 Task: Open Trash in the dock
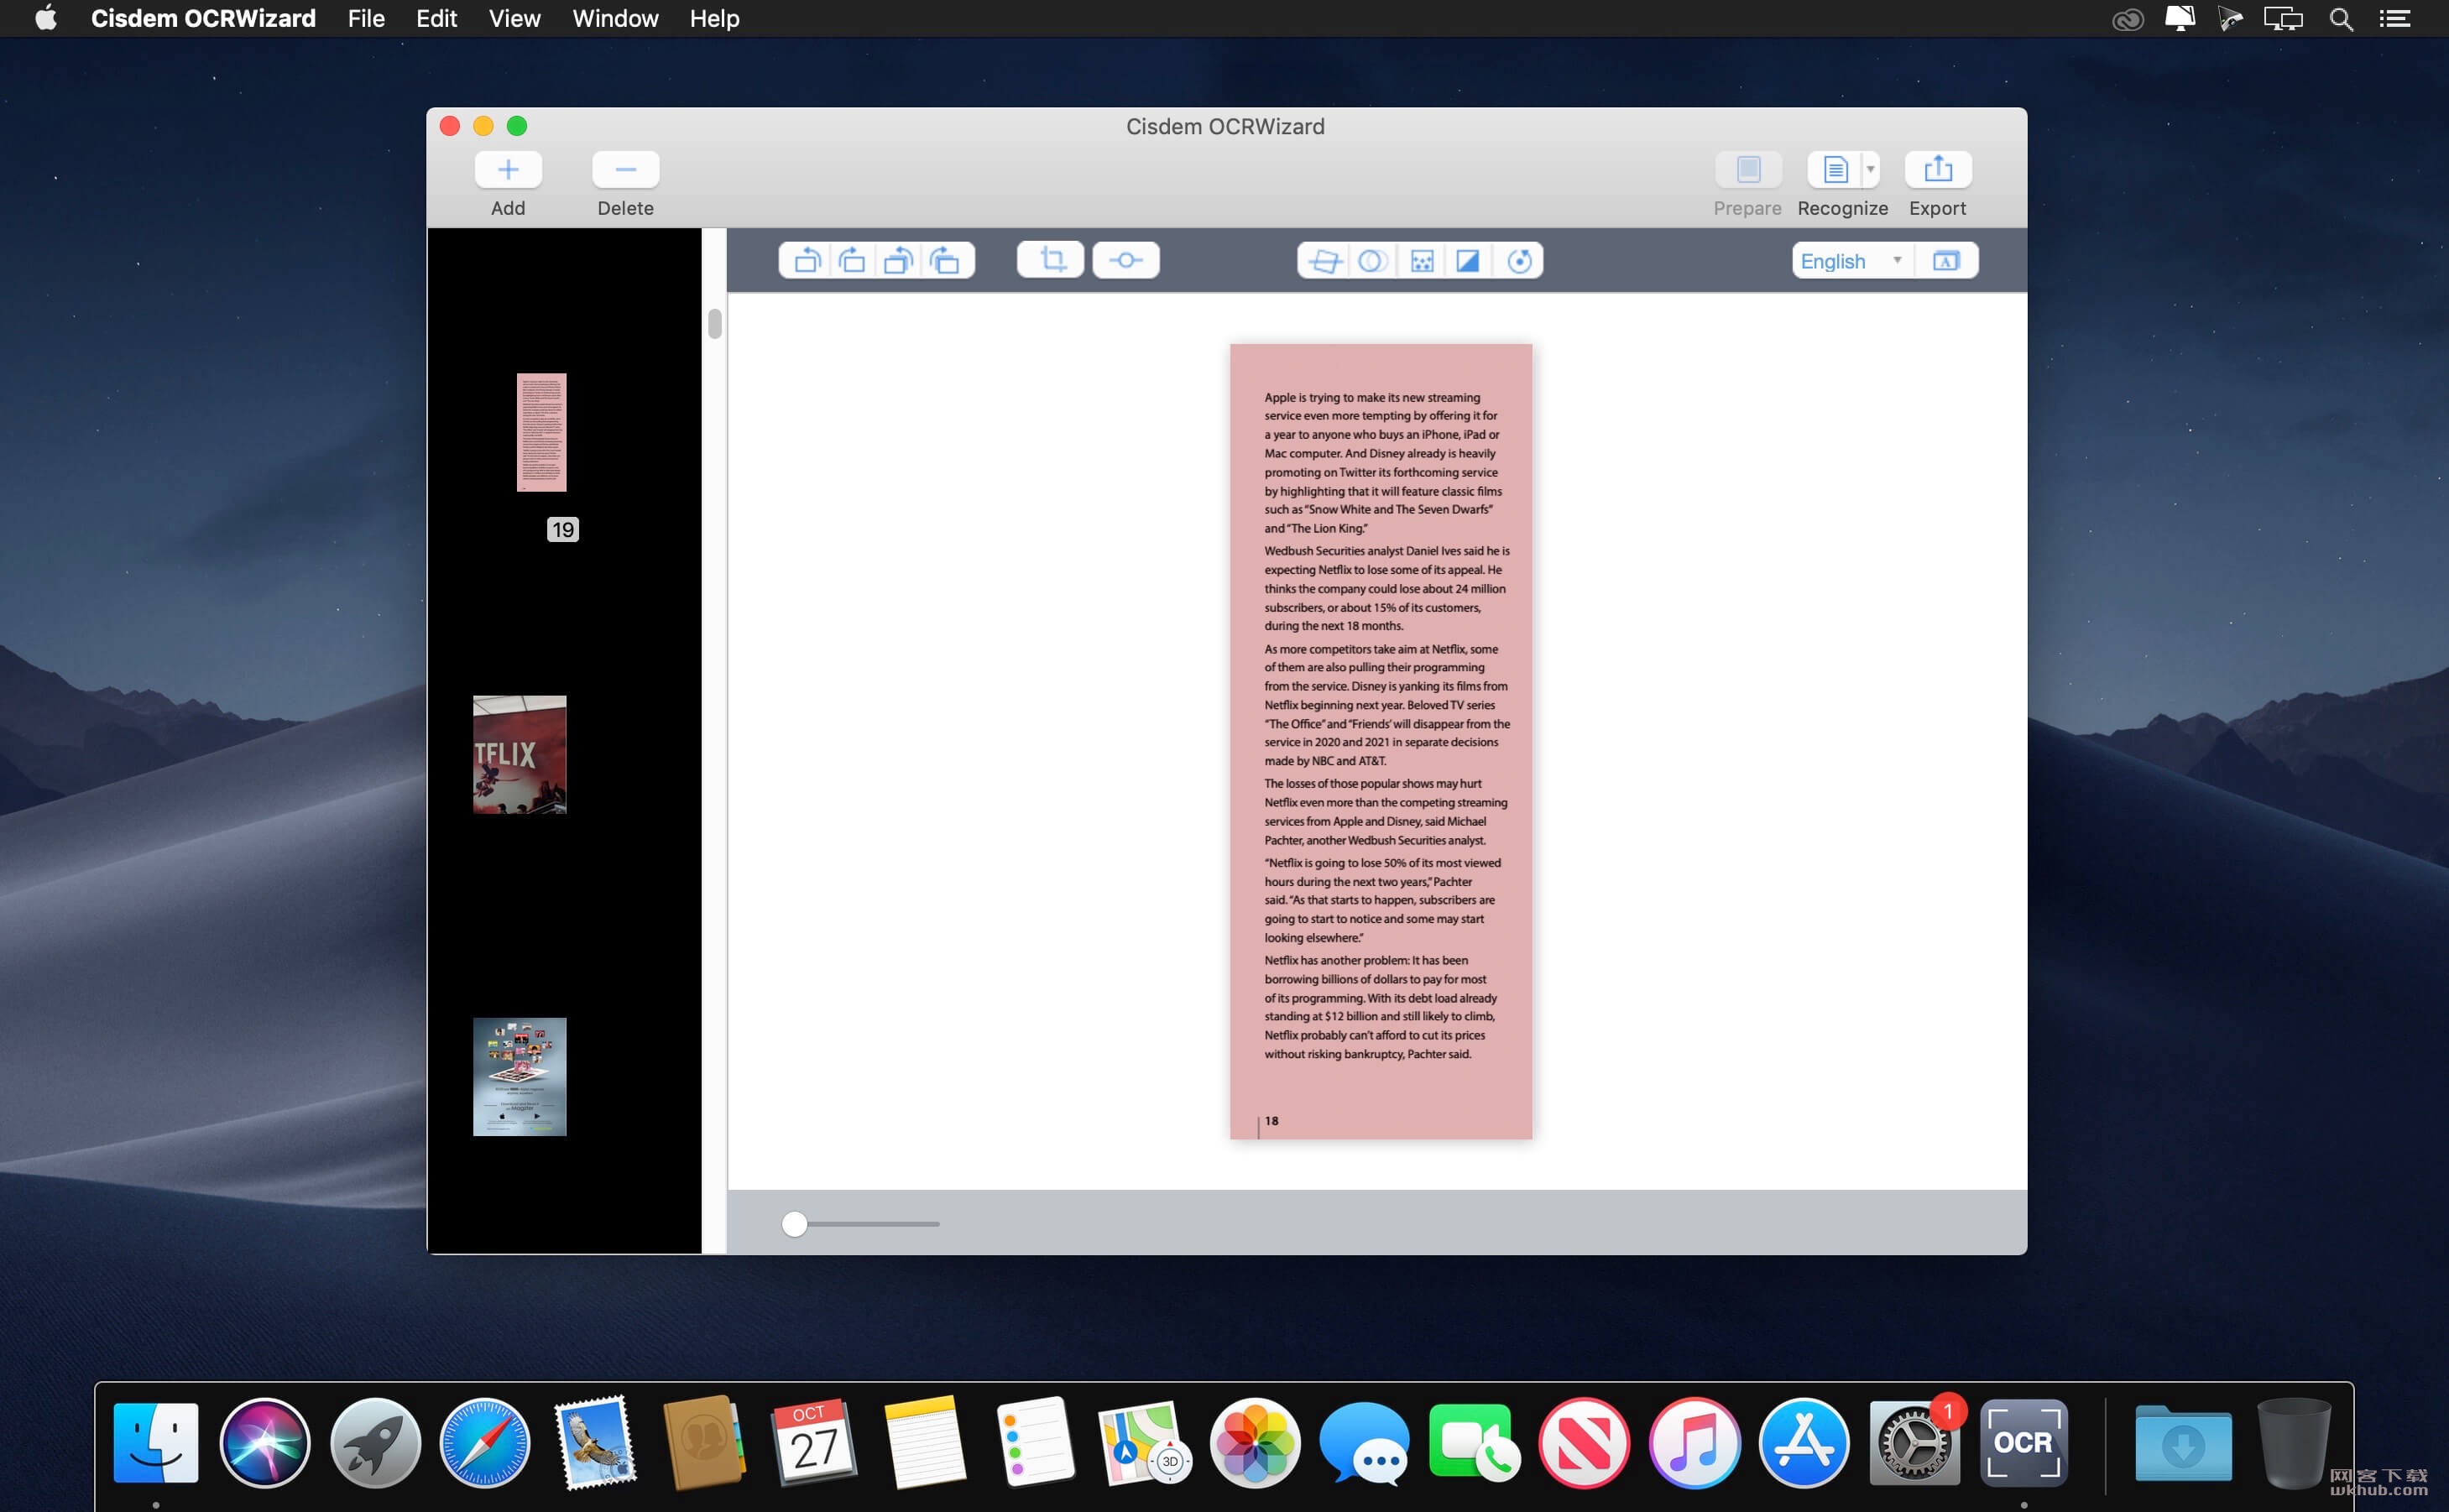[x=2293, y=1443]
